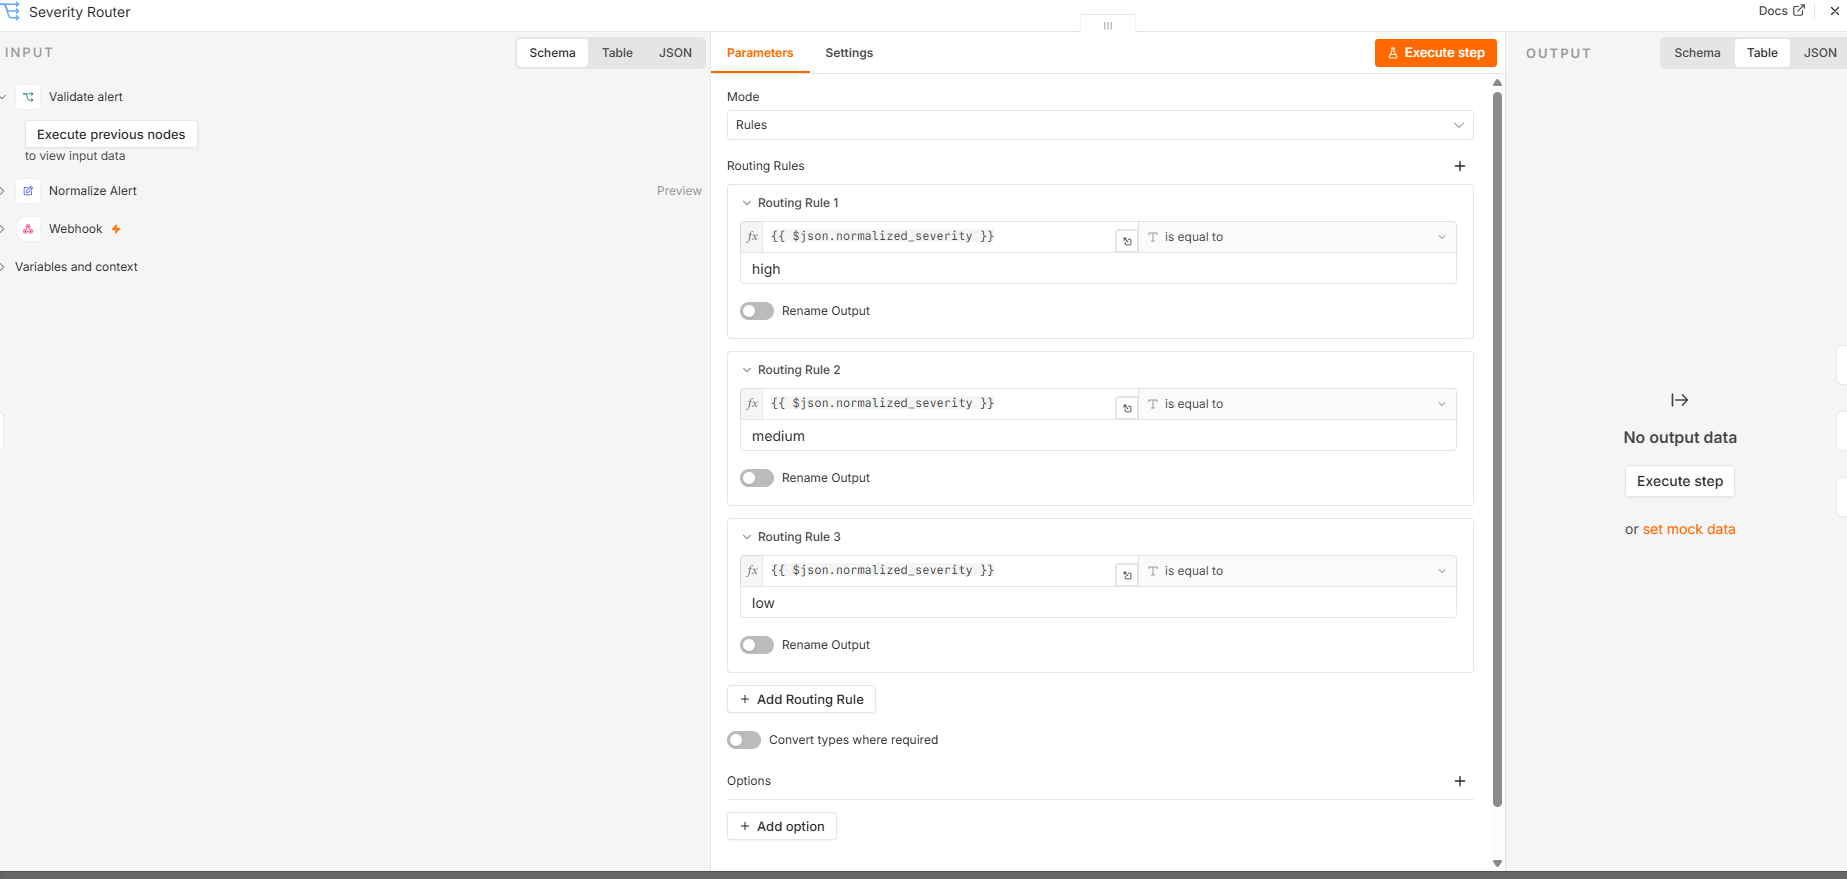Select the Input JSON view

point(675,53)
